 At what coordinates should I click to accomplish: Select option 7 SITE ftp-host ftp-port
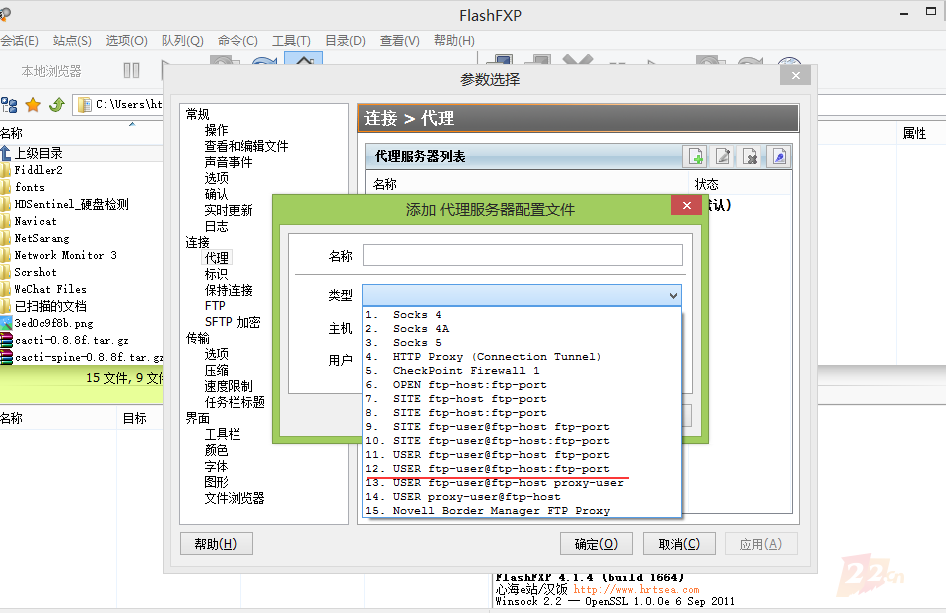[522, 399]
